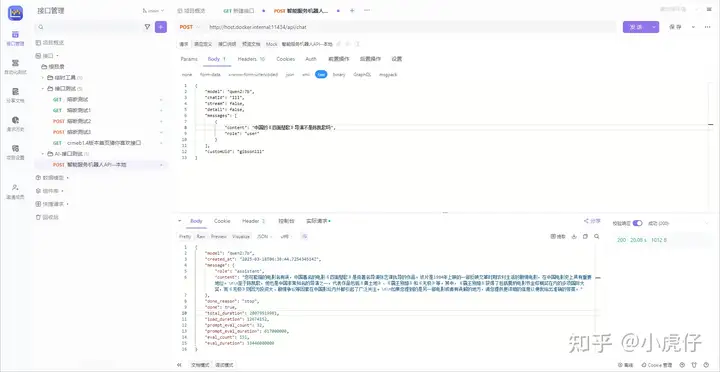720x372 pixels.
Task: Switch to the request Cookies tab
Action: click(x=285, y=59)
